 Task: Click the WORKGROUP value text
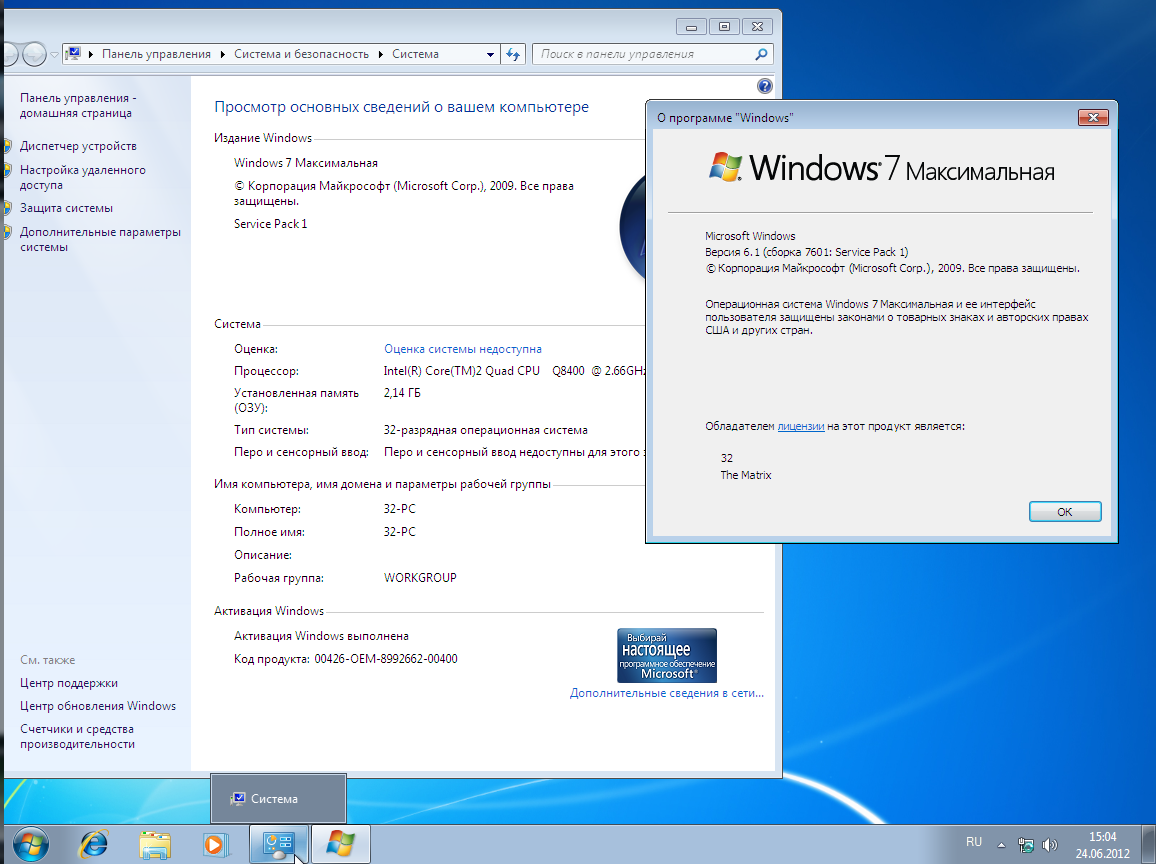(x=420, y=578)
